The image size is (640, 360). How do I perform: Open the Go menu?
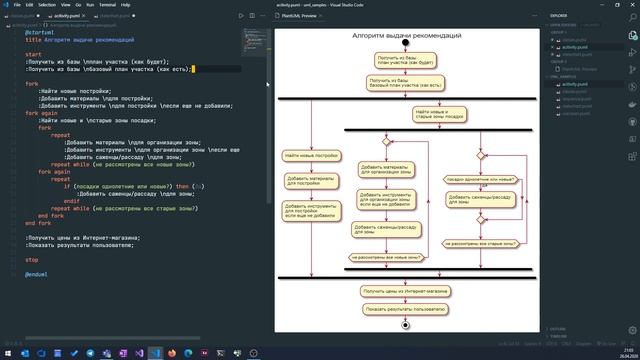click(x=78, y=5)
